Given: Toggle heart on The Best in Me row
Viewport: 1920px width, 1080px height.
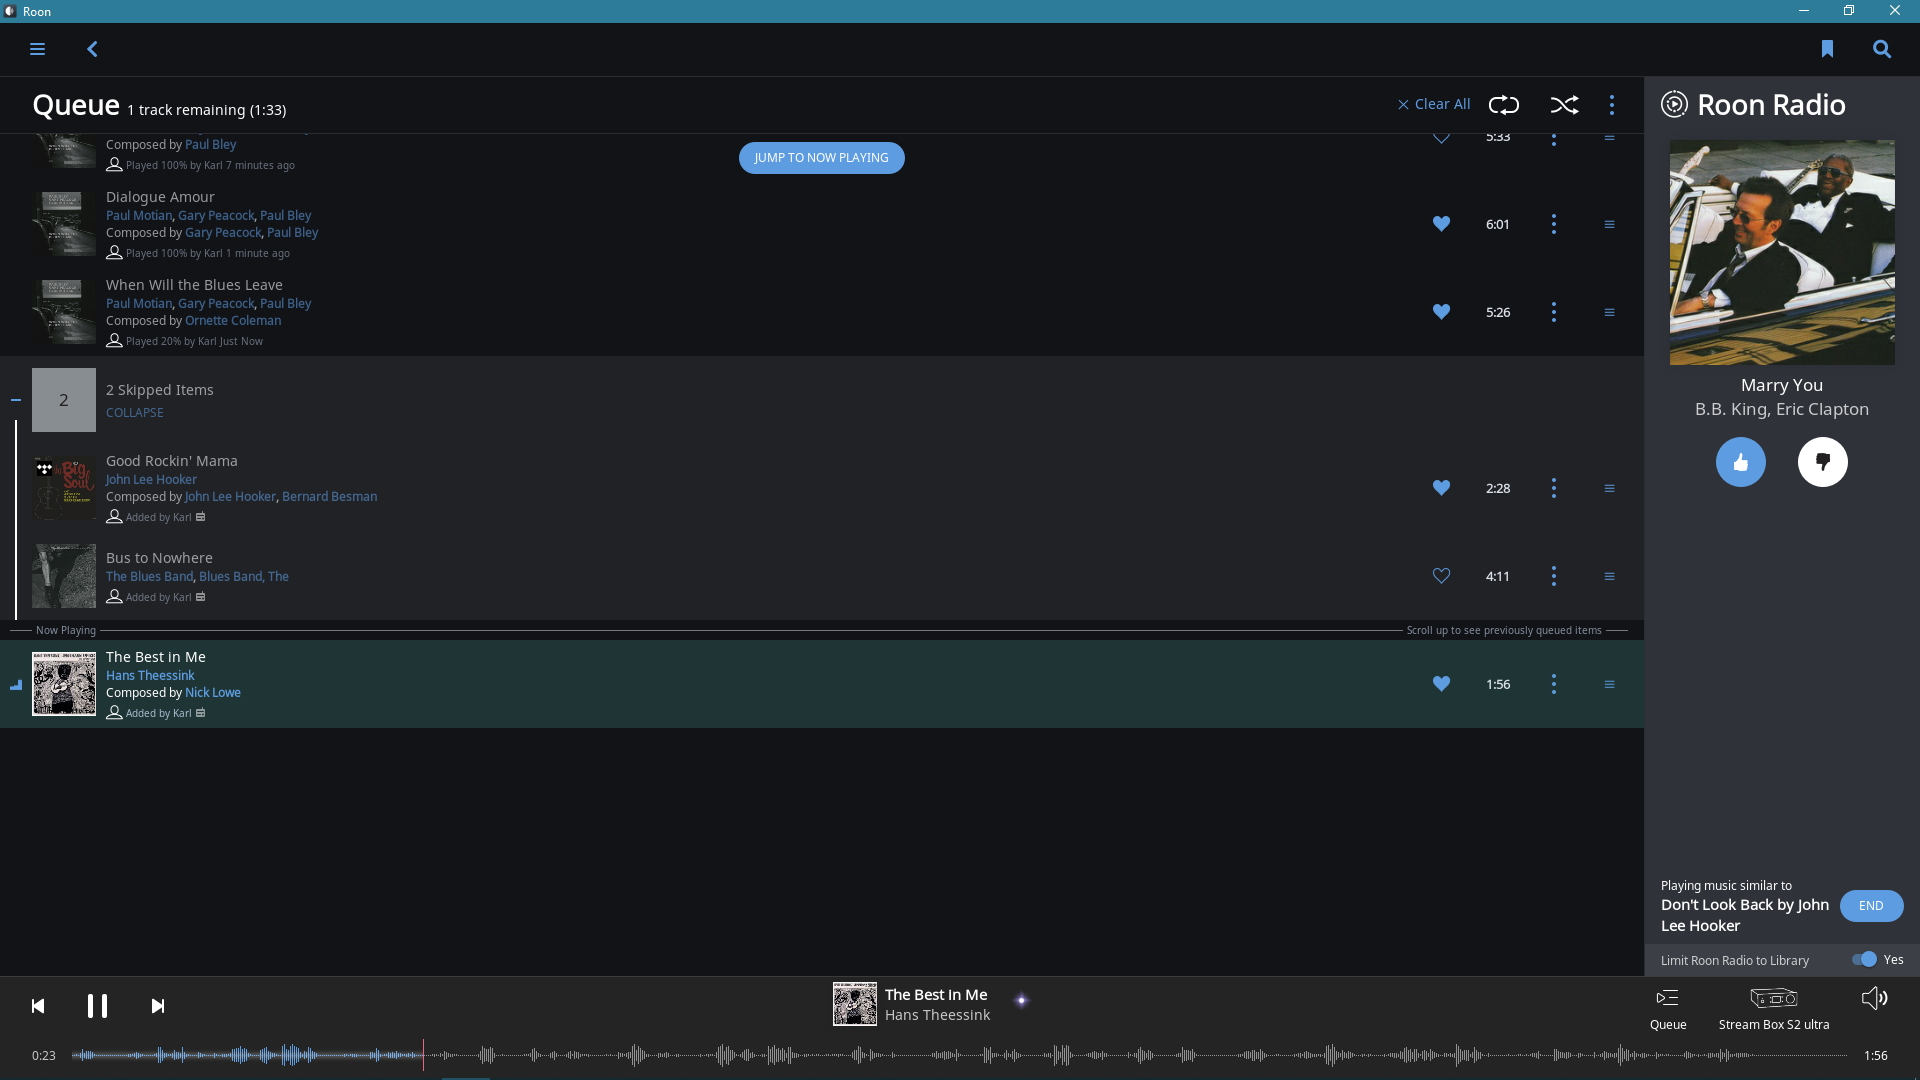Looking at the screenshot, I should 1441,684.
